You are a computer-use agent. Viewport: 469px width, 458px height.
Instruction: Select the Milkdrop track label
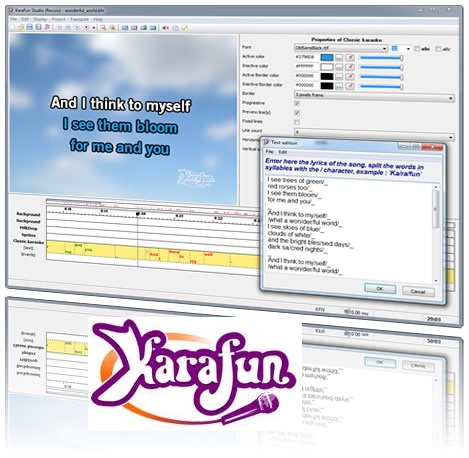(29, 228)
